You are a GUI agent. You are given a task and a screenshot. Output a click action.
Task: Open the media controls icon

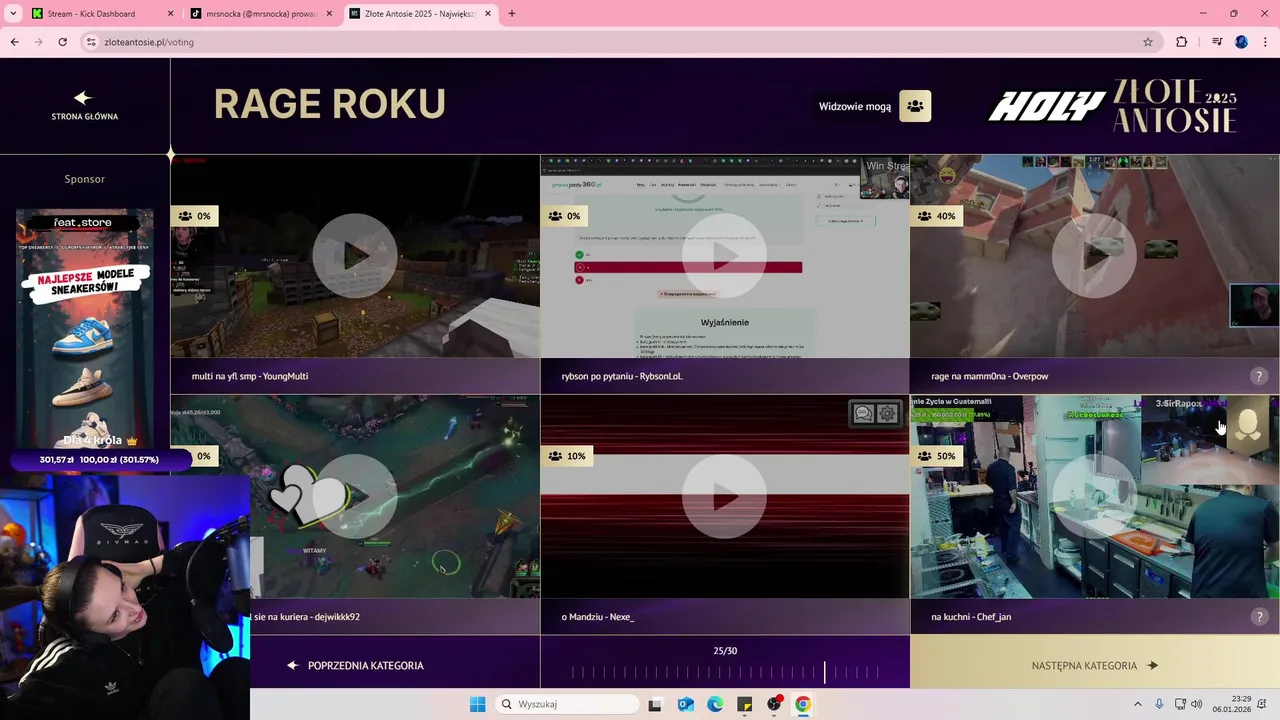(1217, 42)
